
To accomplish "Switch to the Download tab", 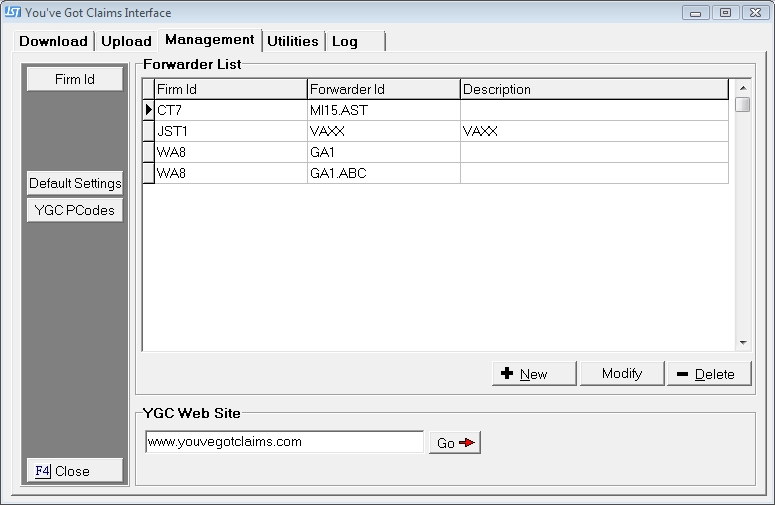I will pos(53,41).
